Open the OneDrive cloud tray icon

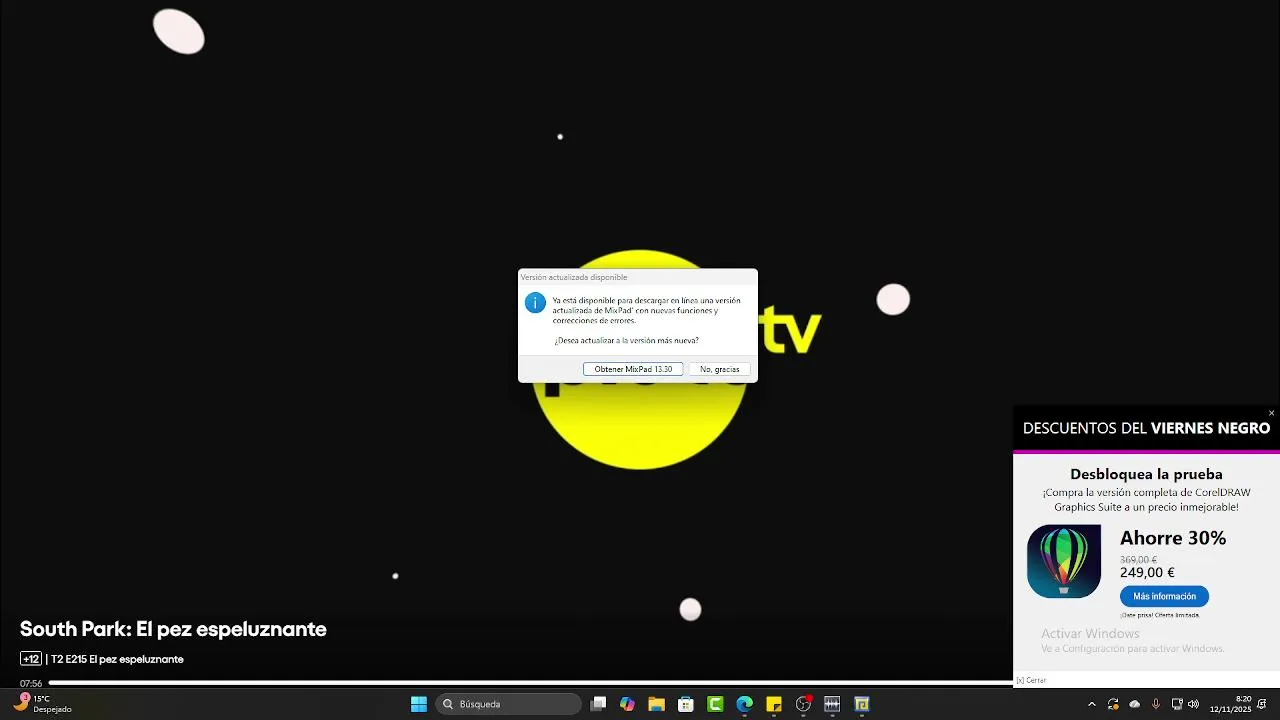(1134, 704)
